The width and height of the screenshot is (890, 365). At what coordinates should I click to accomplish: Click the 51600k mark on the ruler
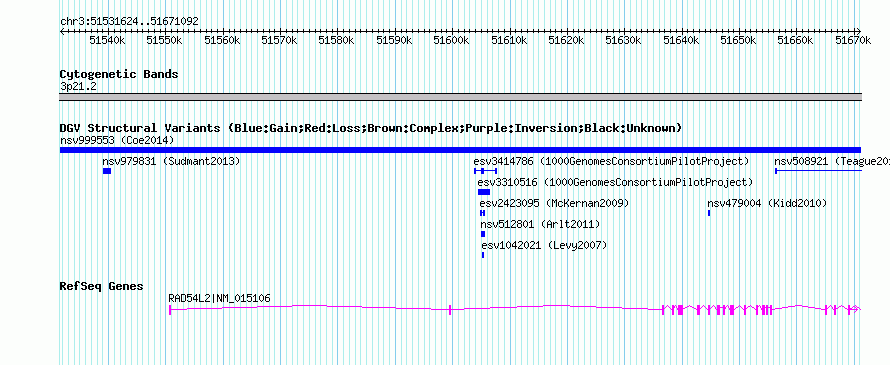point(451,40)
